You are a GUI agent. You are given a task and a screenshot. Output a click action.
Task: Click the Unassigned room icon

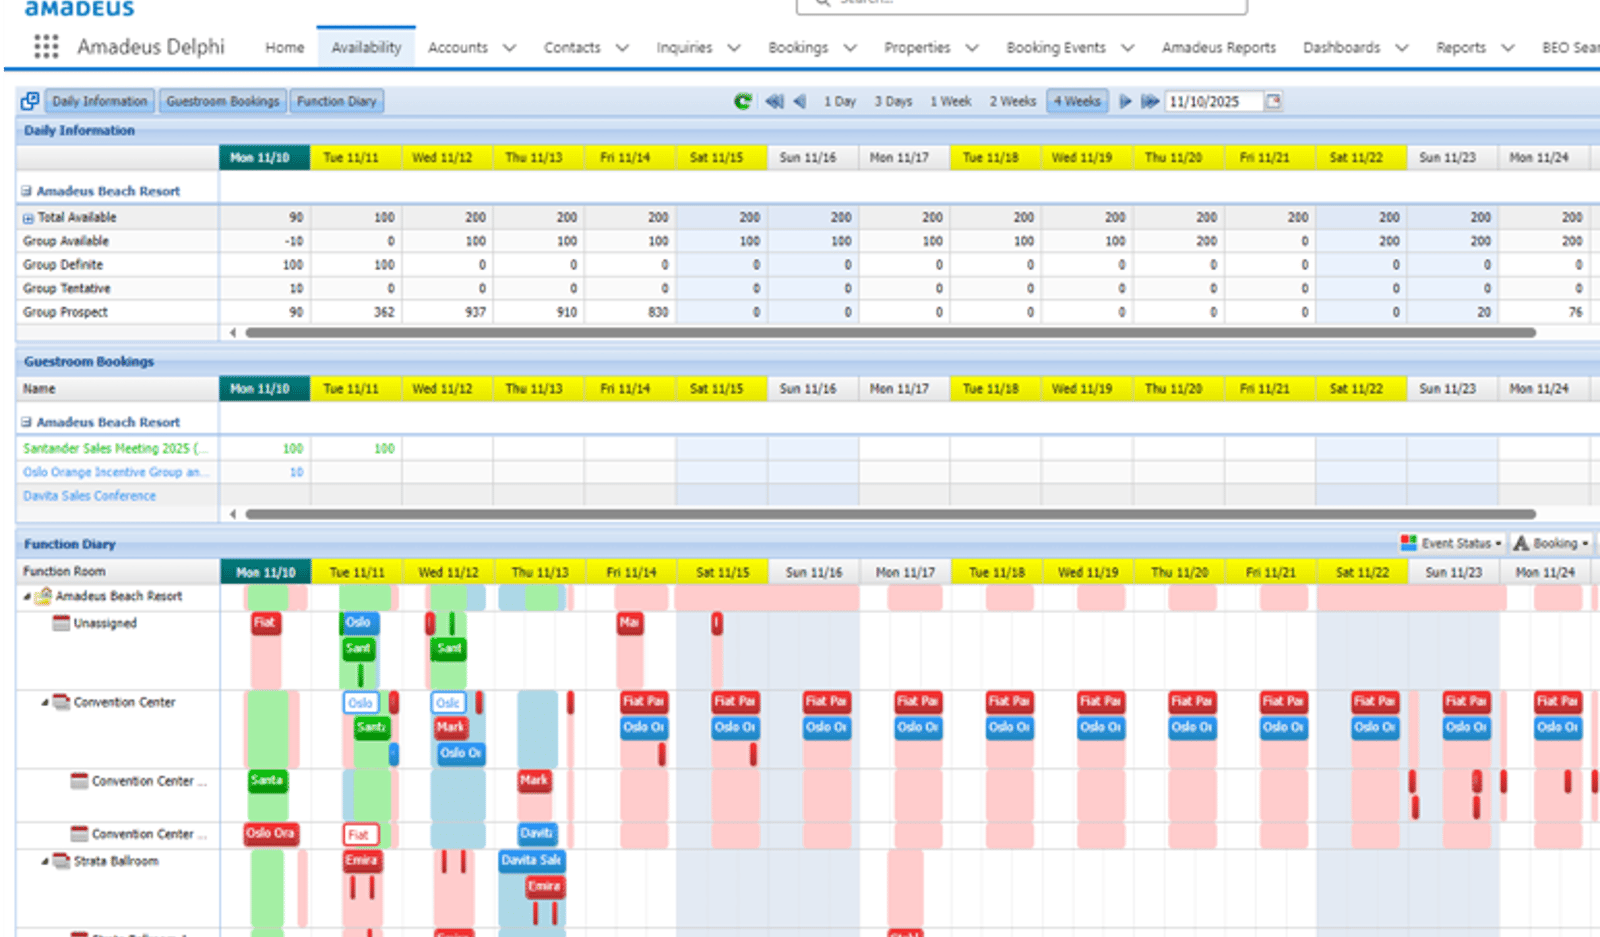coord(61,623)
